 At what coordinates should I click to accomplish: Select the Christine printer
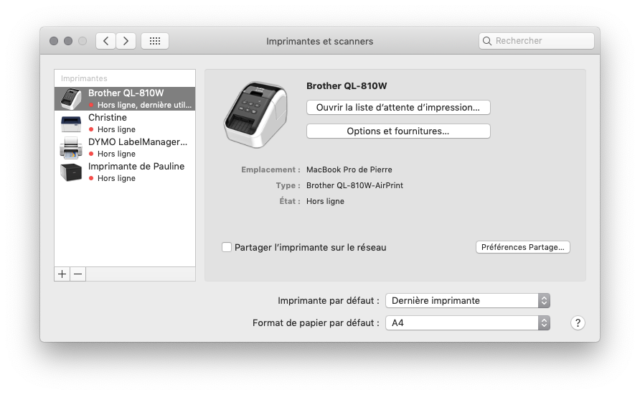[x=125, y=123]
